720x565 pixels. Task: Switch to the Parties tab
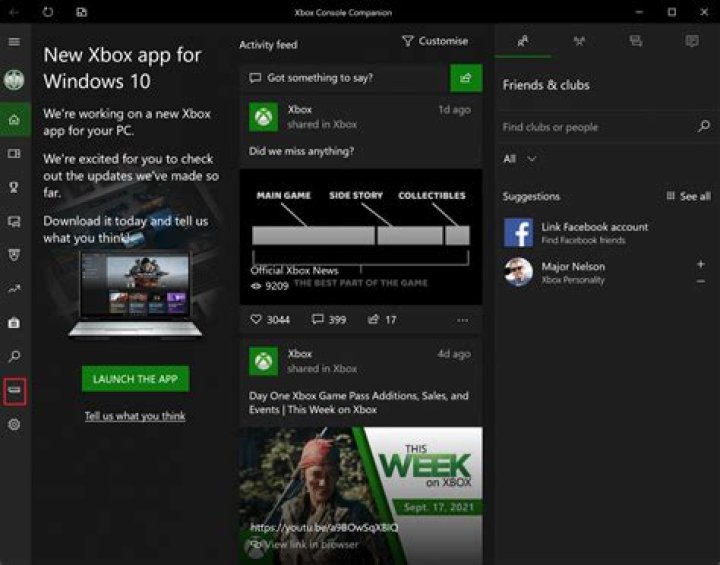pyautogui.click(x=578, y=41)
